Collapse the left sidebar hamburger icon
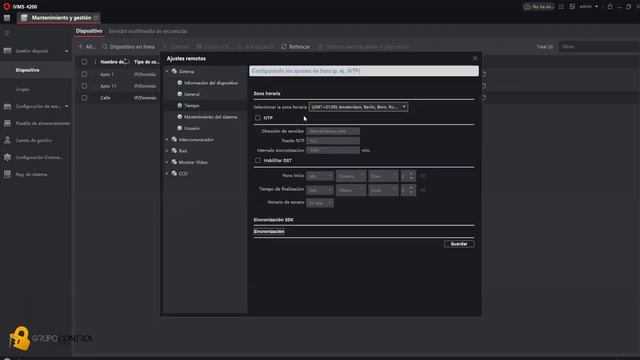The height and width of the screenshot is (360, 640). (7, 33)
